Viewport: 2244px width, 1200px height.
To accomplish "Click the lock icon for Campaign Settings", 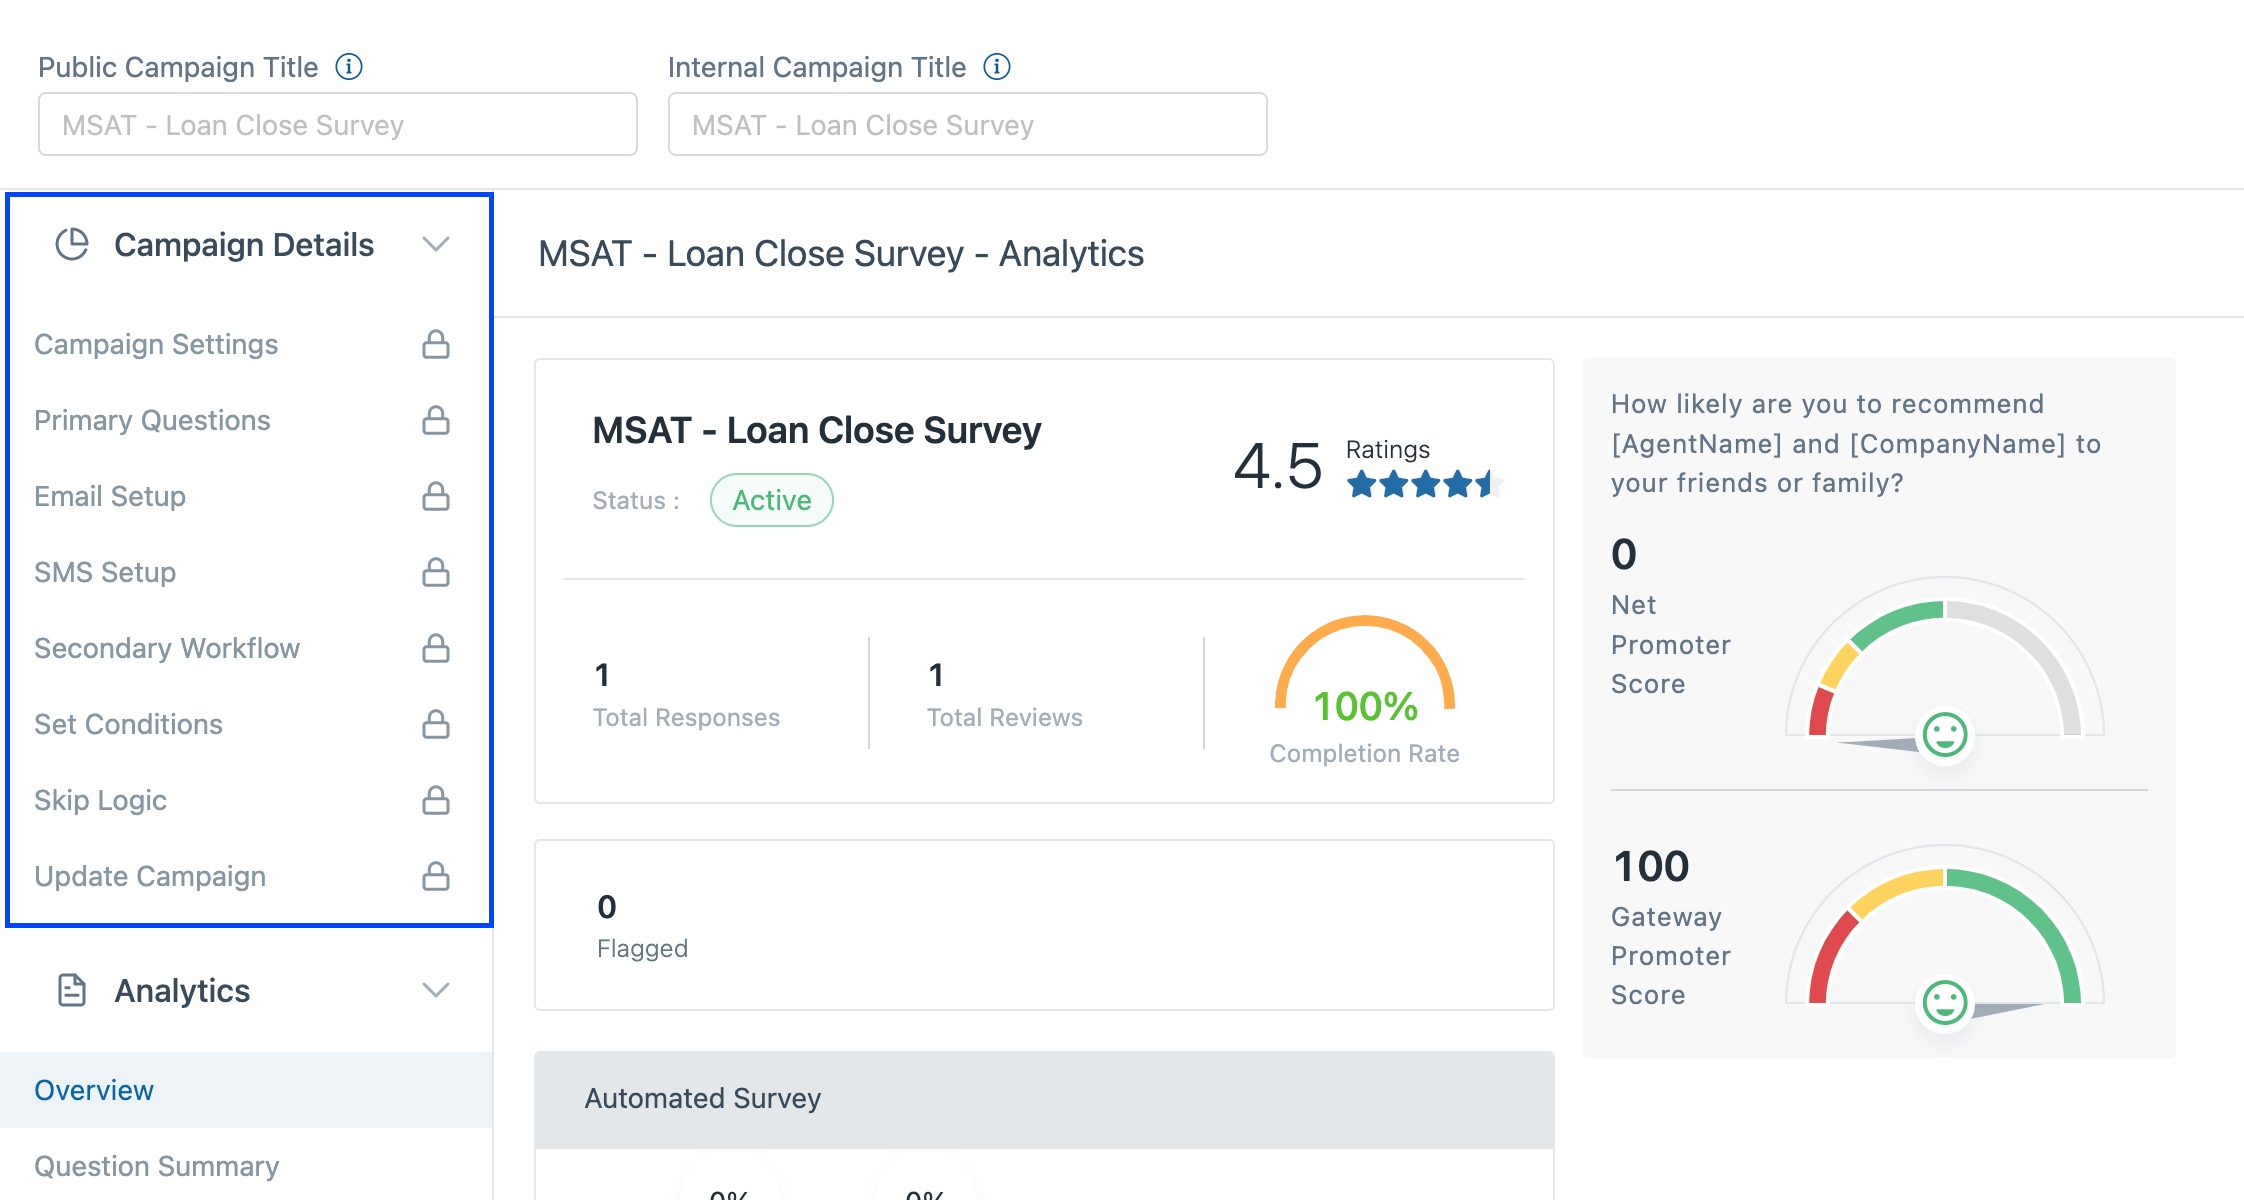I will click(436, 344).
